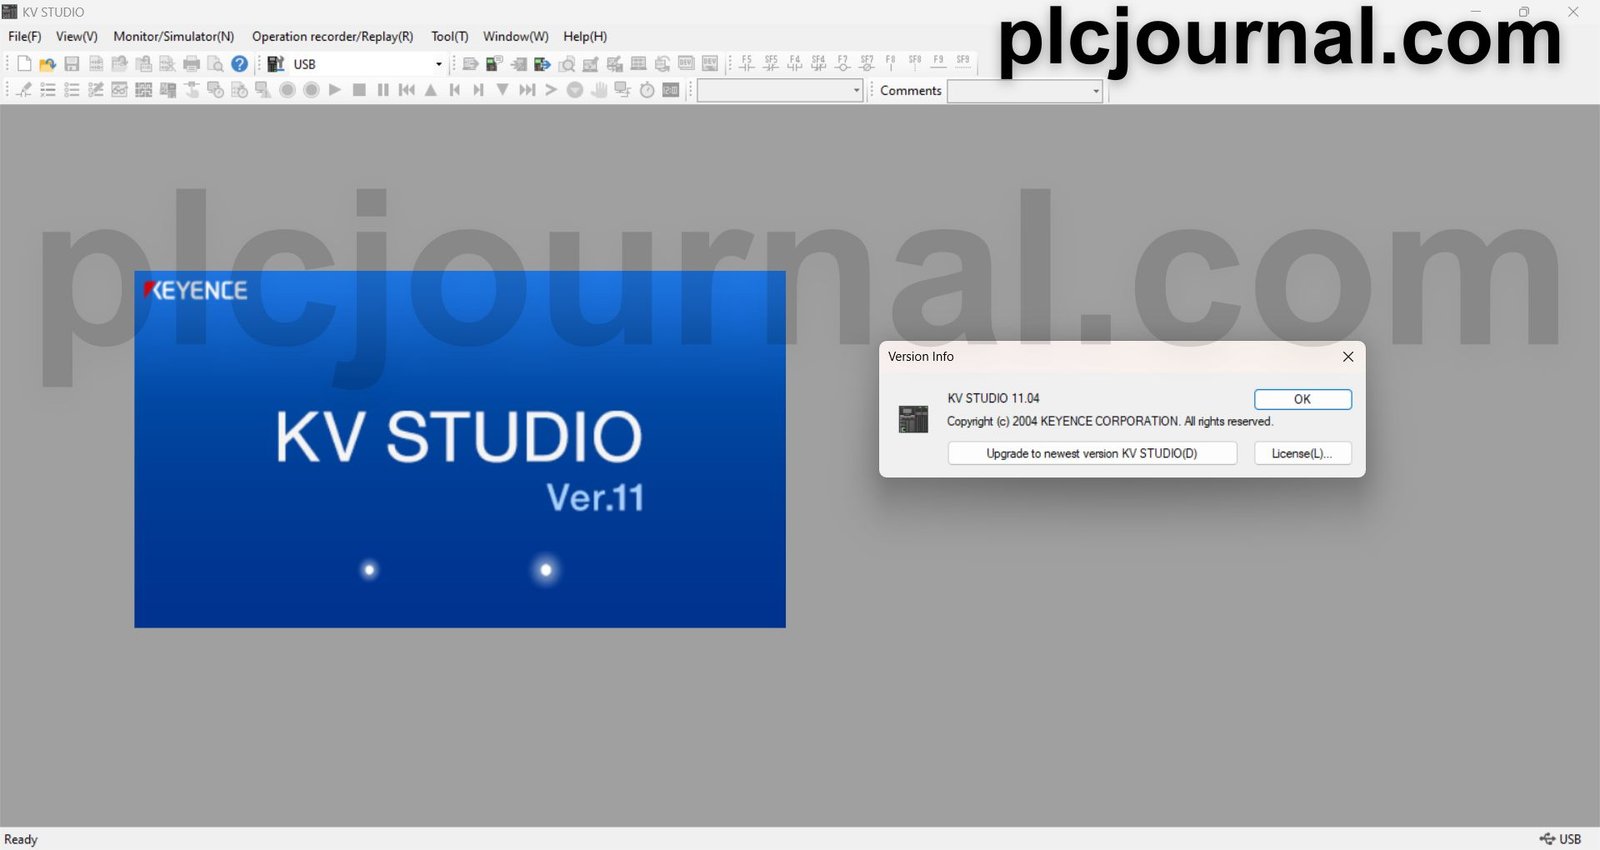Click the Pause icon in toolbar
The width and height of the screenshot is (1600, 850).
click(383, 90)
